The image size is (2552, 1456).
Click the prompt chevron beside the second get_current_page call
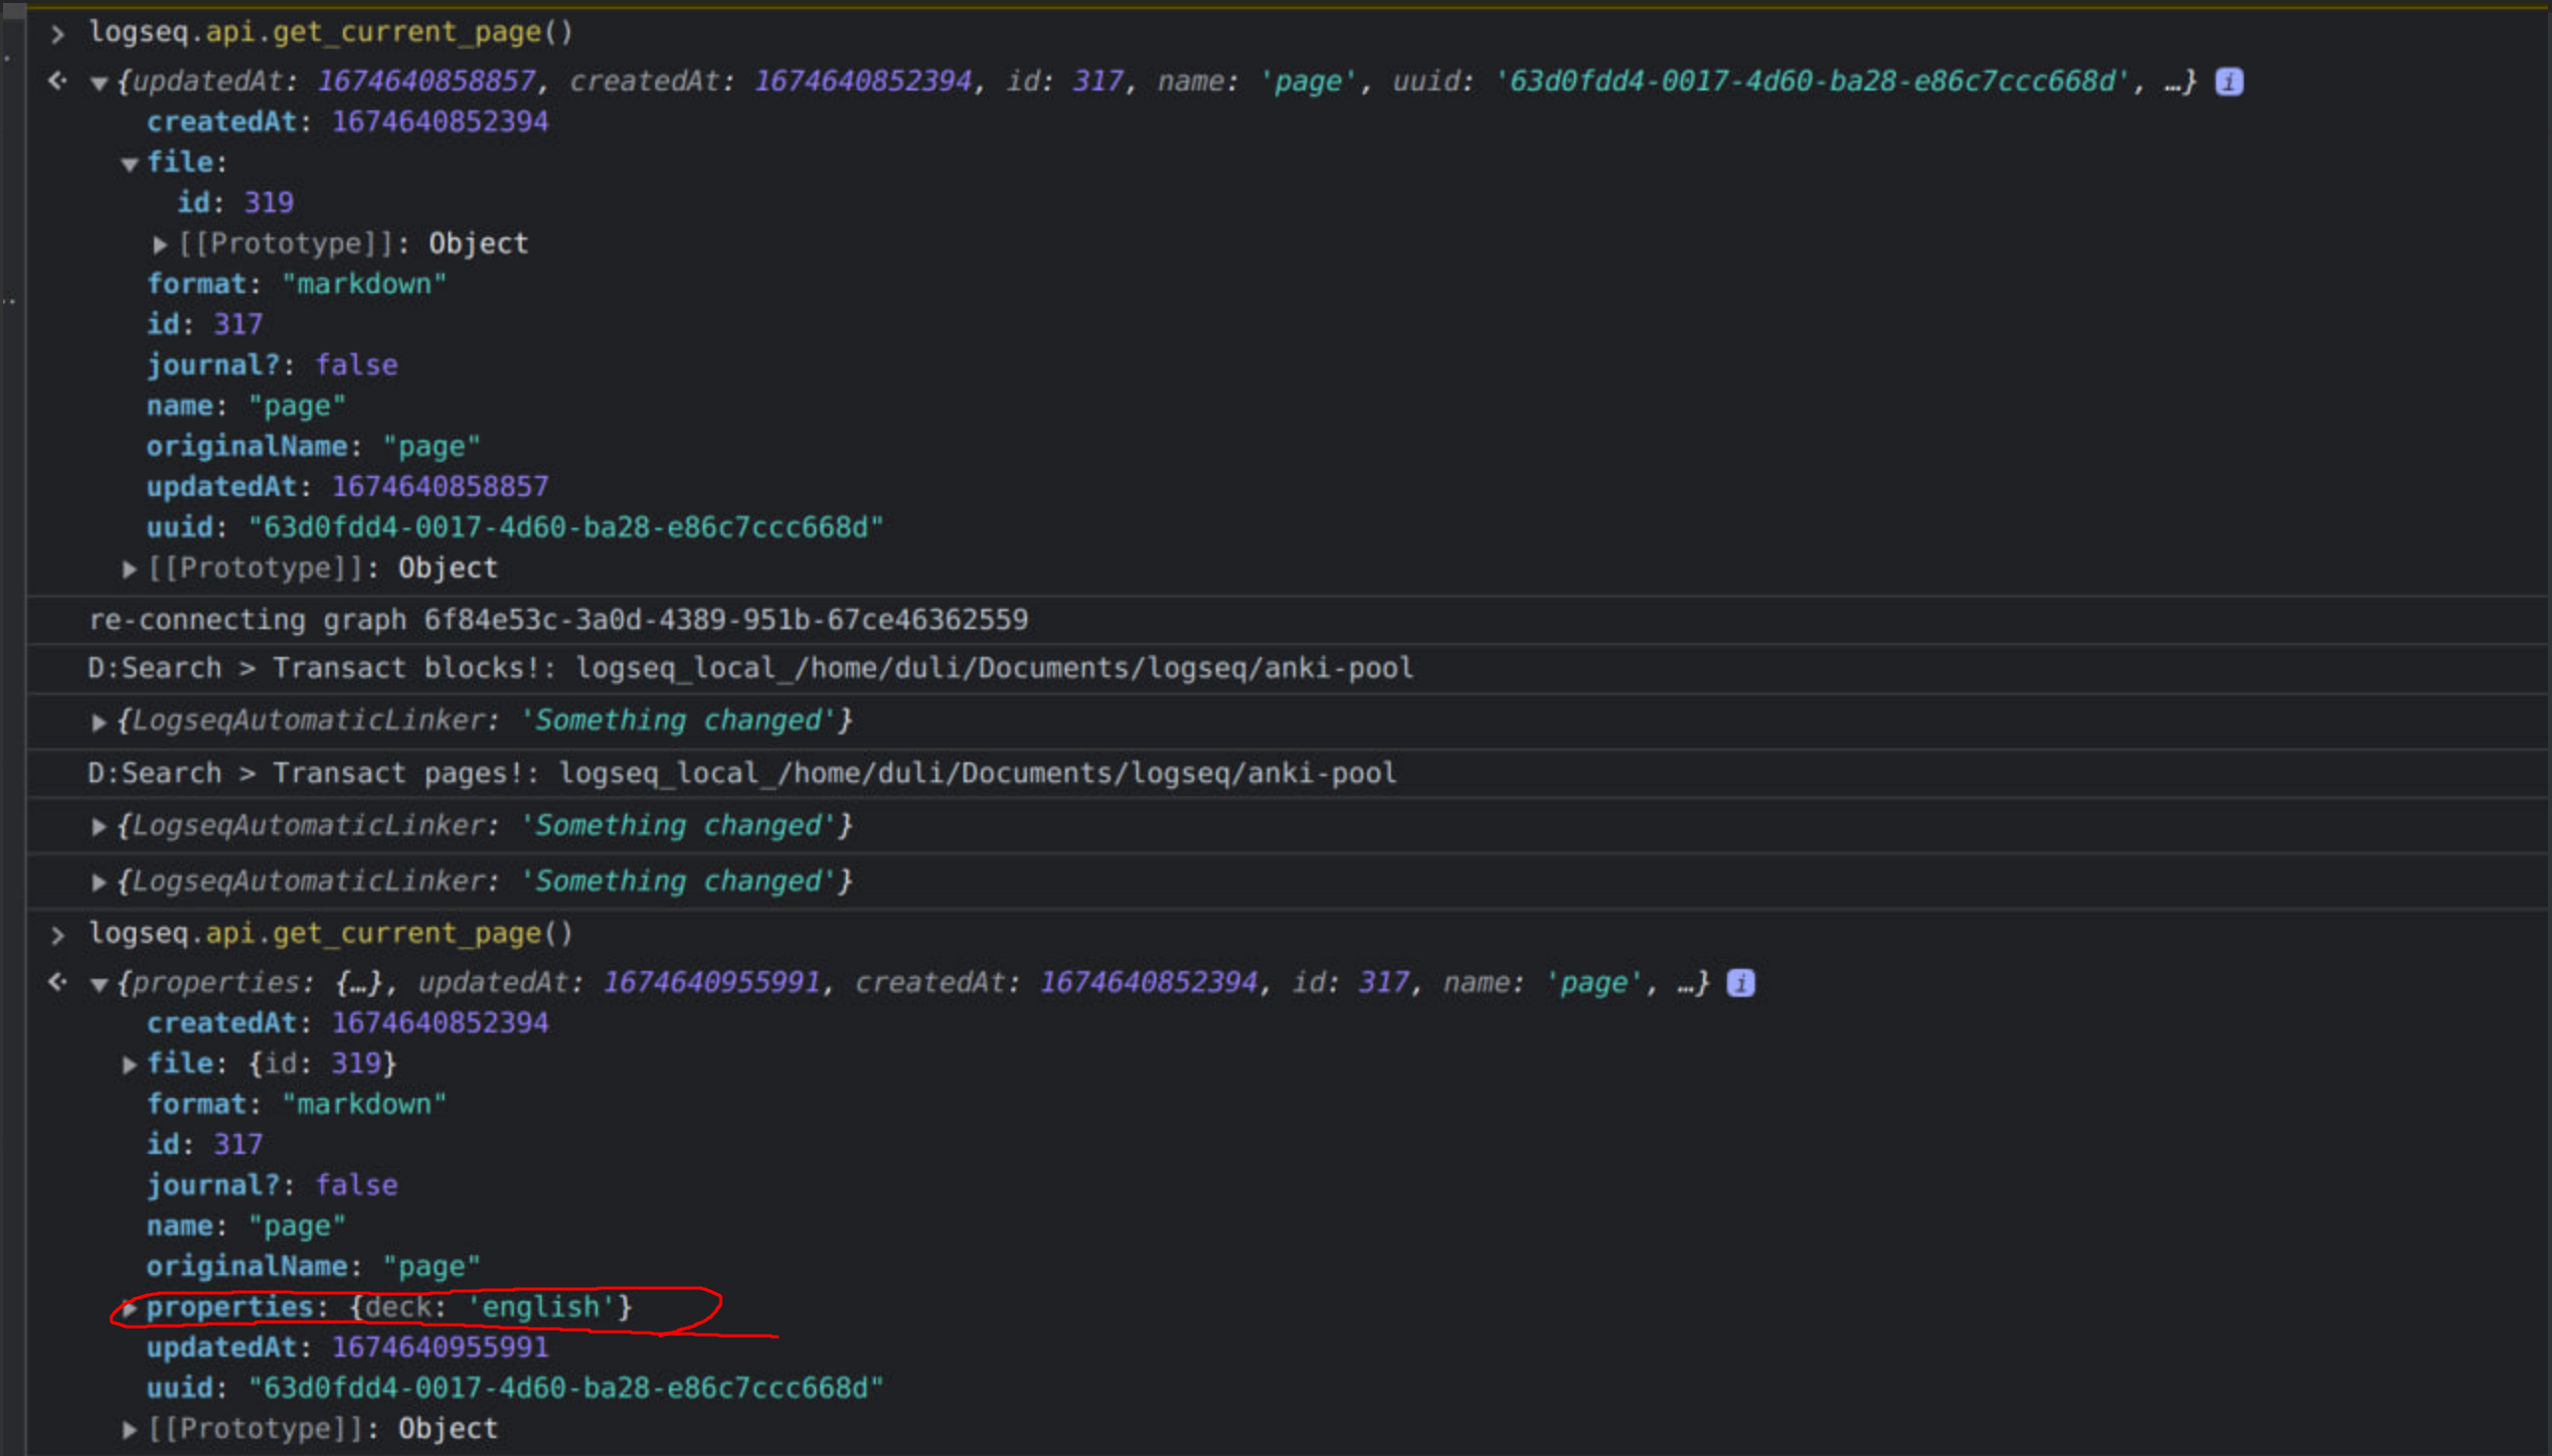pyautogui.click(x=58, y=935)
